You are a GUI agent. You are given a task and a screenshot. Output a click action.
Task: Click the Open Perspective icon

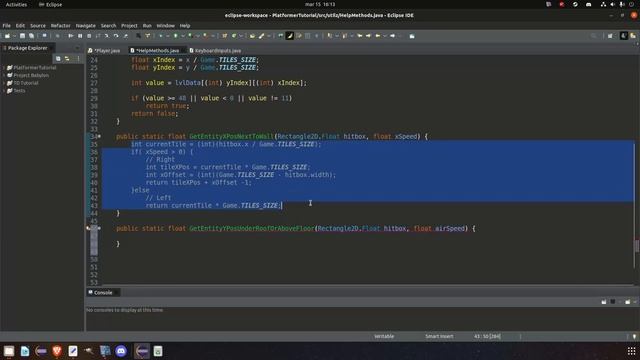[610, 36]
